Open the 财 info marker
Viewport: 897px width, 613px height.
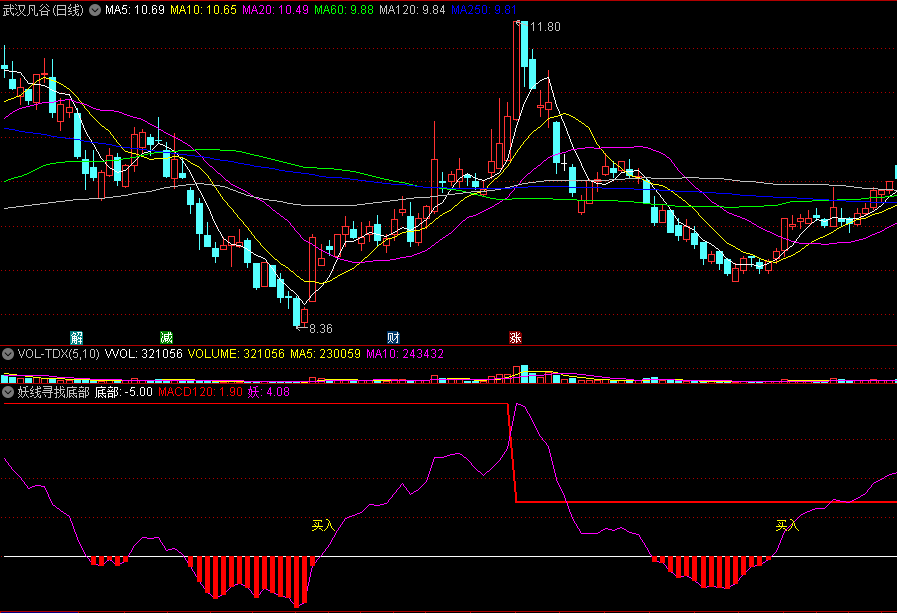pyautogui.click(x=393, y=337)
